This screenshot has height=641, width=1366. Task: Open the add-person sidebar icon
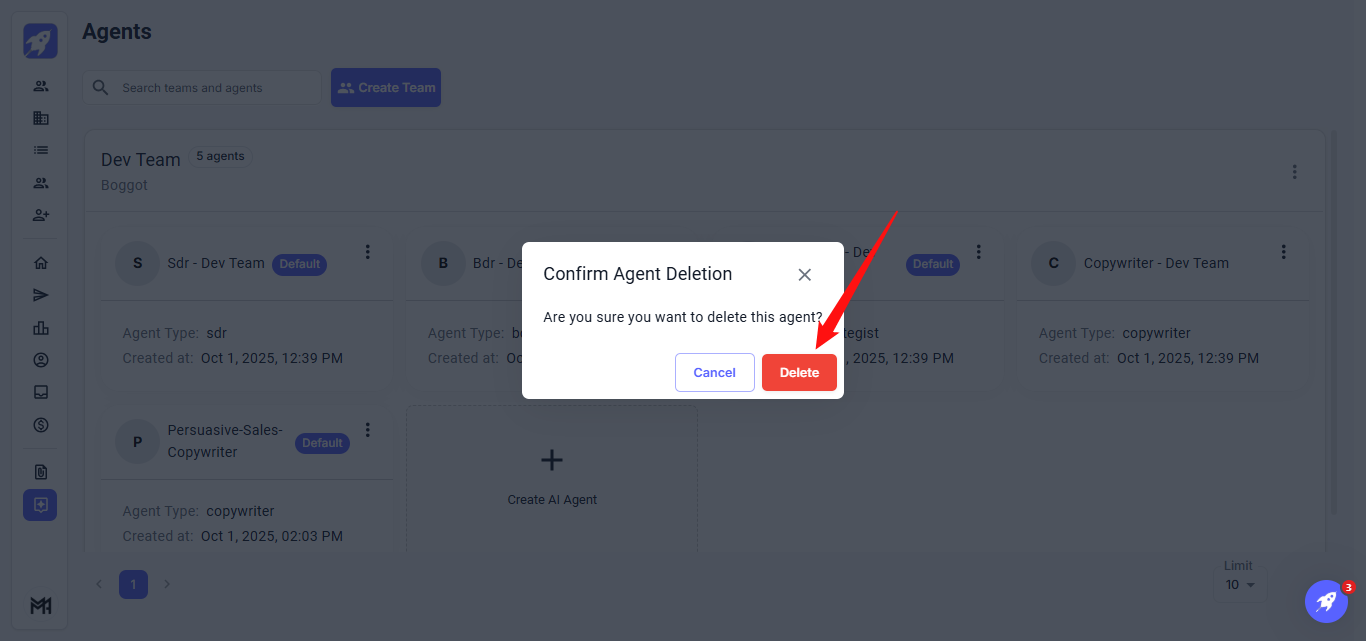(x=41, y=215)
